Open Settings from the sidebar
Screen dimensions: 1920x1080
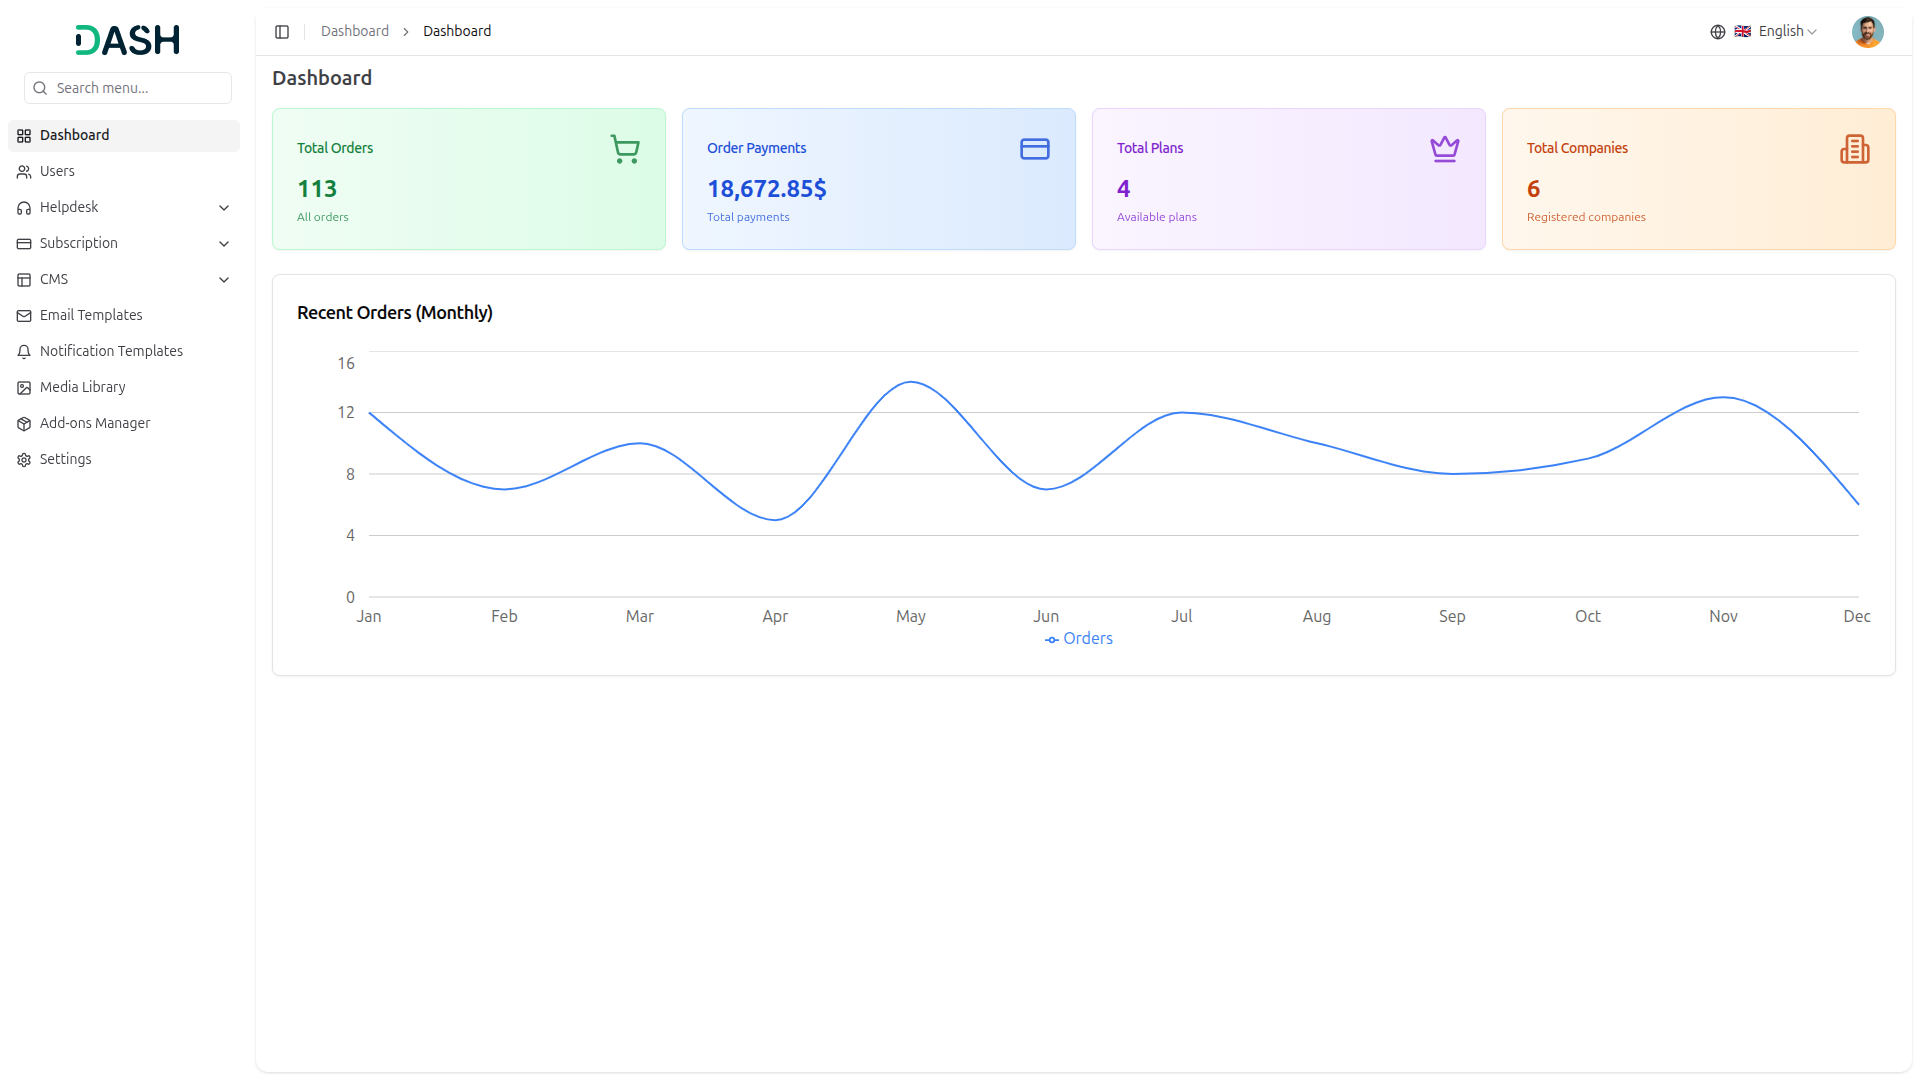pyautogui.click(x=124, y=460)
